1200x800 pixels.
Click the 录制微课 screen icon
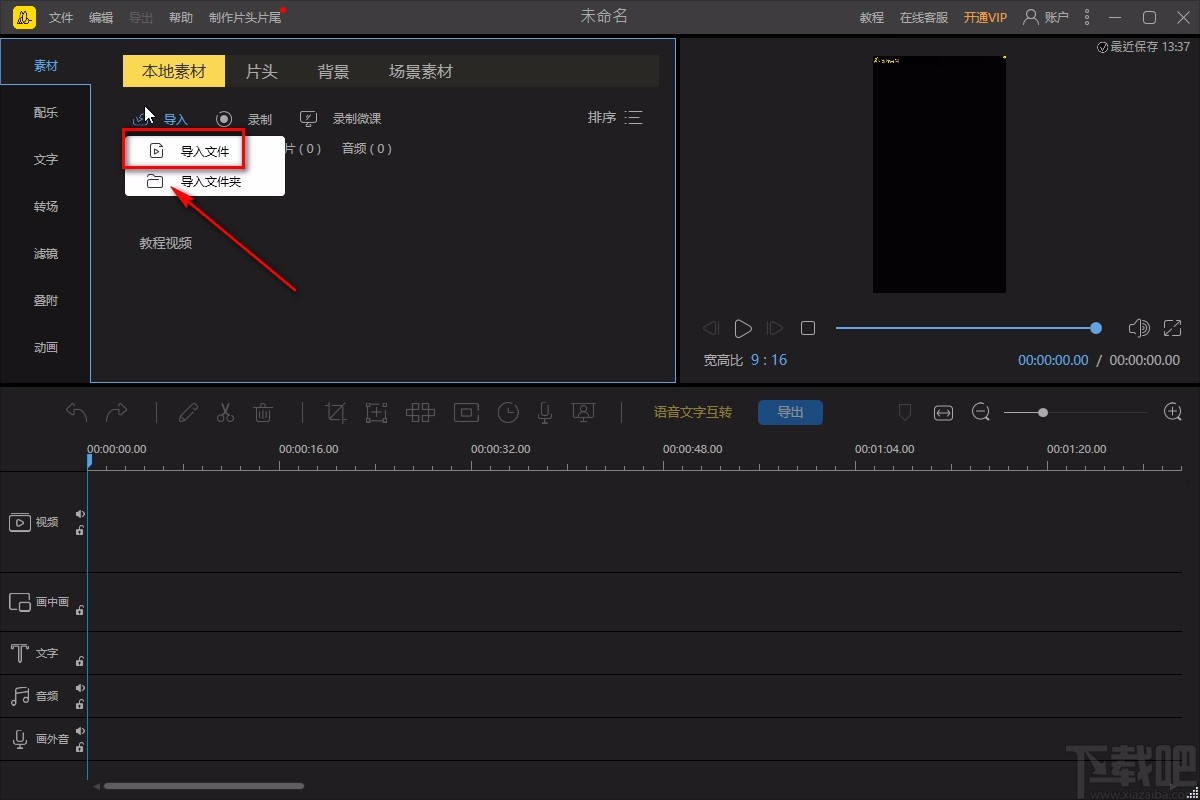click(x=309, y=119)
